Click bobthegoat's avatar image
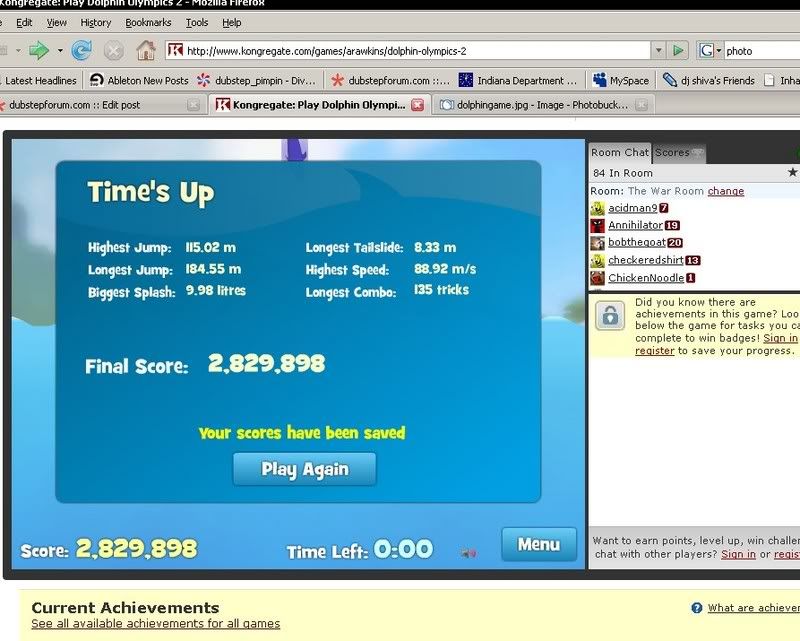Image resolution: width=800 pixels, height=641 pixels. click(597, 243)
